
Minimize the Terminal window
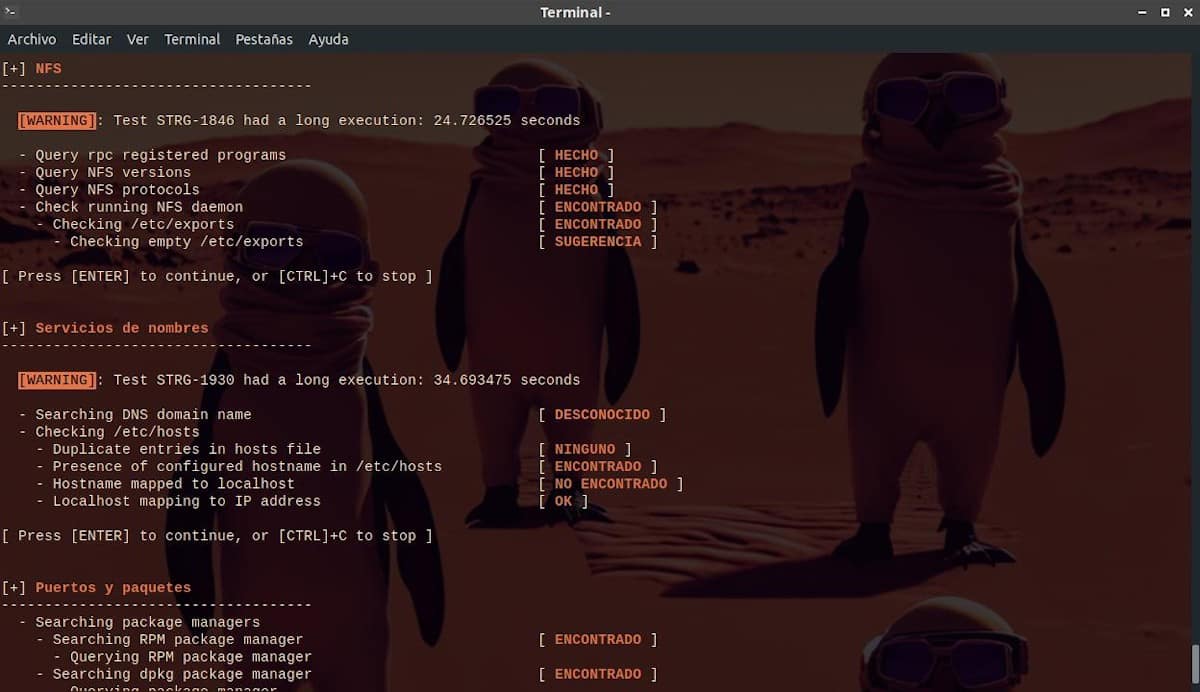coord(1142,12)
